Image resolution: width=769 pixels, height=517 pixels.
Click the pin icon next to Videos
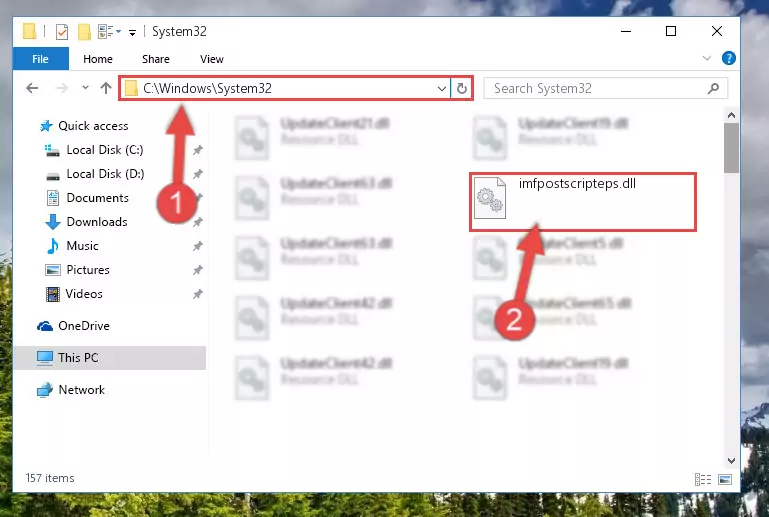(198, 294)
